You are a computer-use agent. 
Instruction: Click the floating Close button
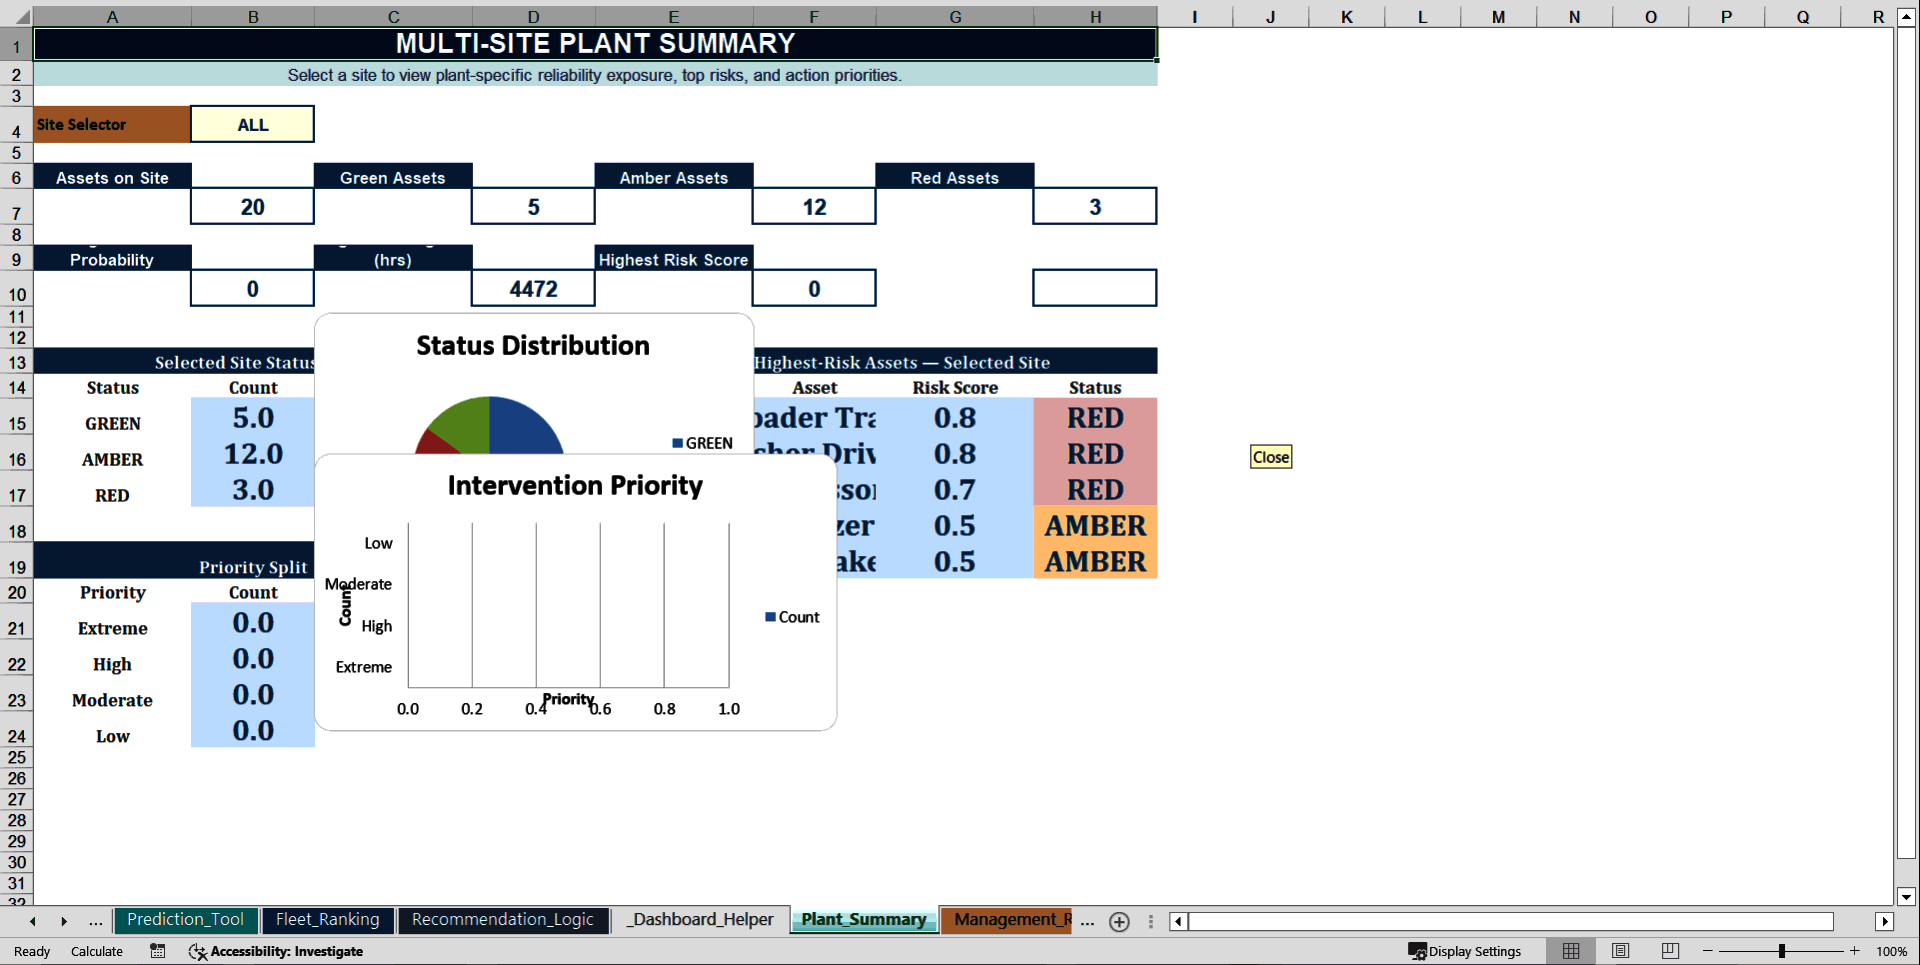[1270, 456]
